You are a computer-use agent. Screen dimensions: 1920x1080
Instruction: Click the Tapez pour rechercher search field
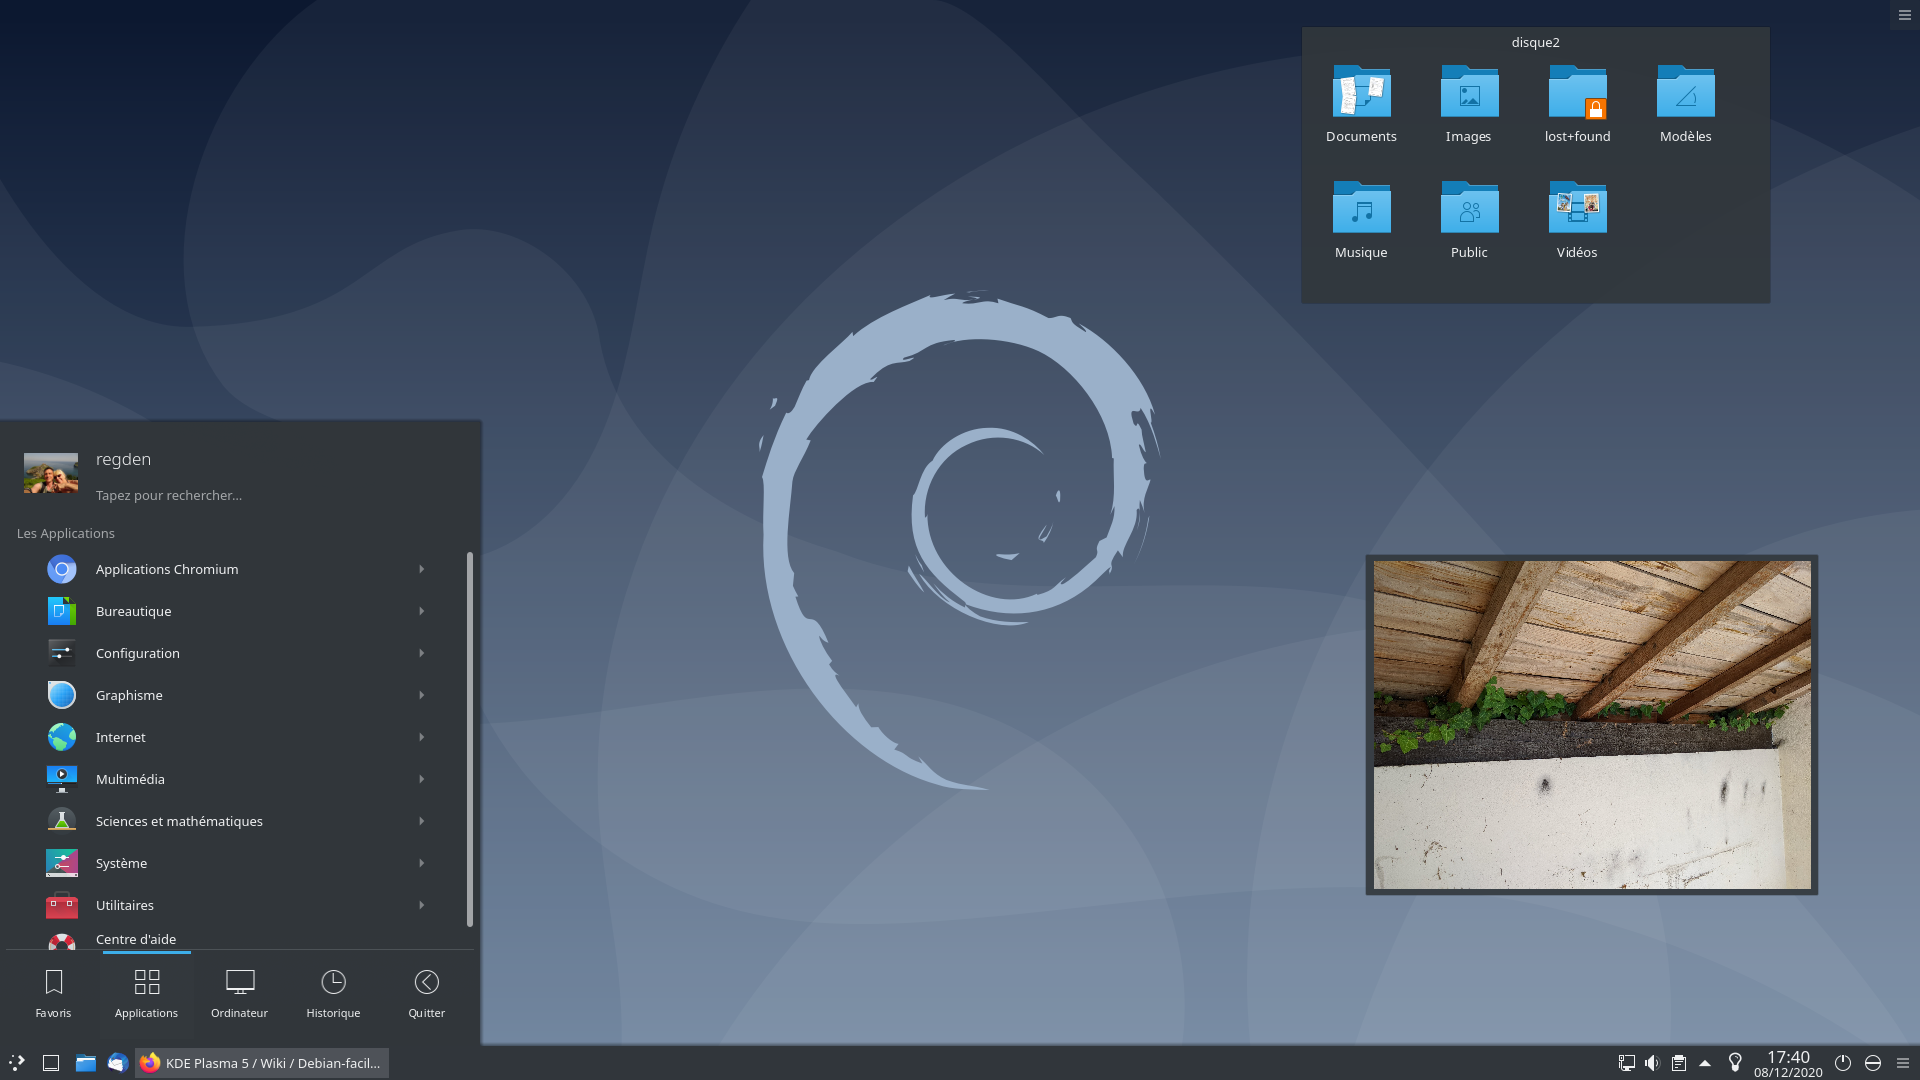click(x=168, y=495)
